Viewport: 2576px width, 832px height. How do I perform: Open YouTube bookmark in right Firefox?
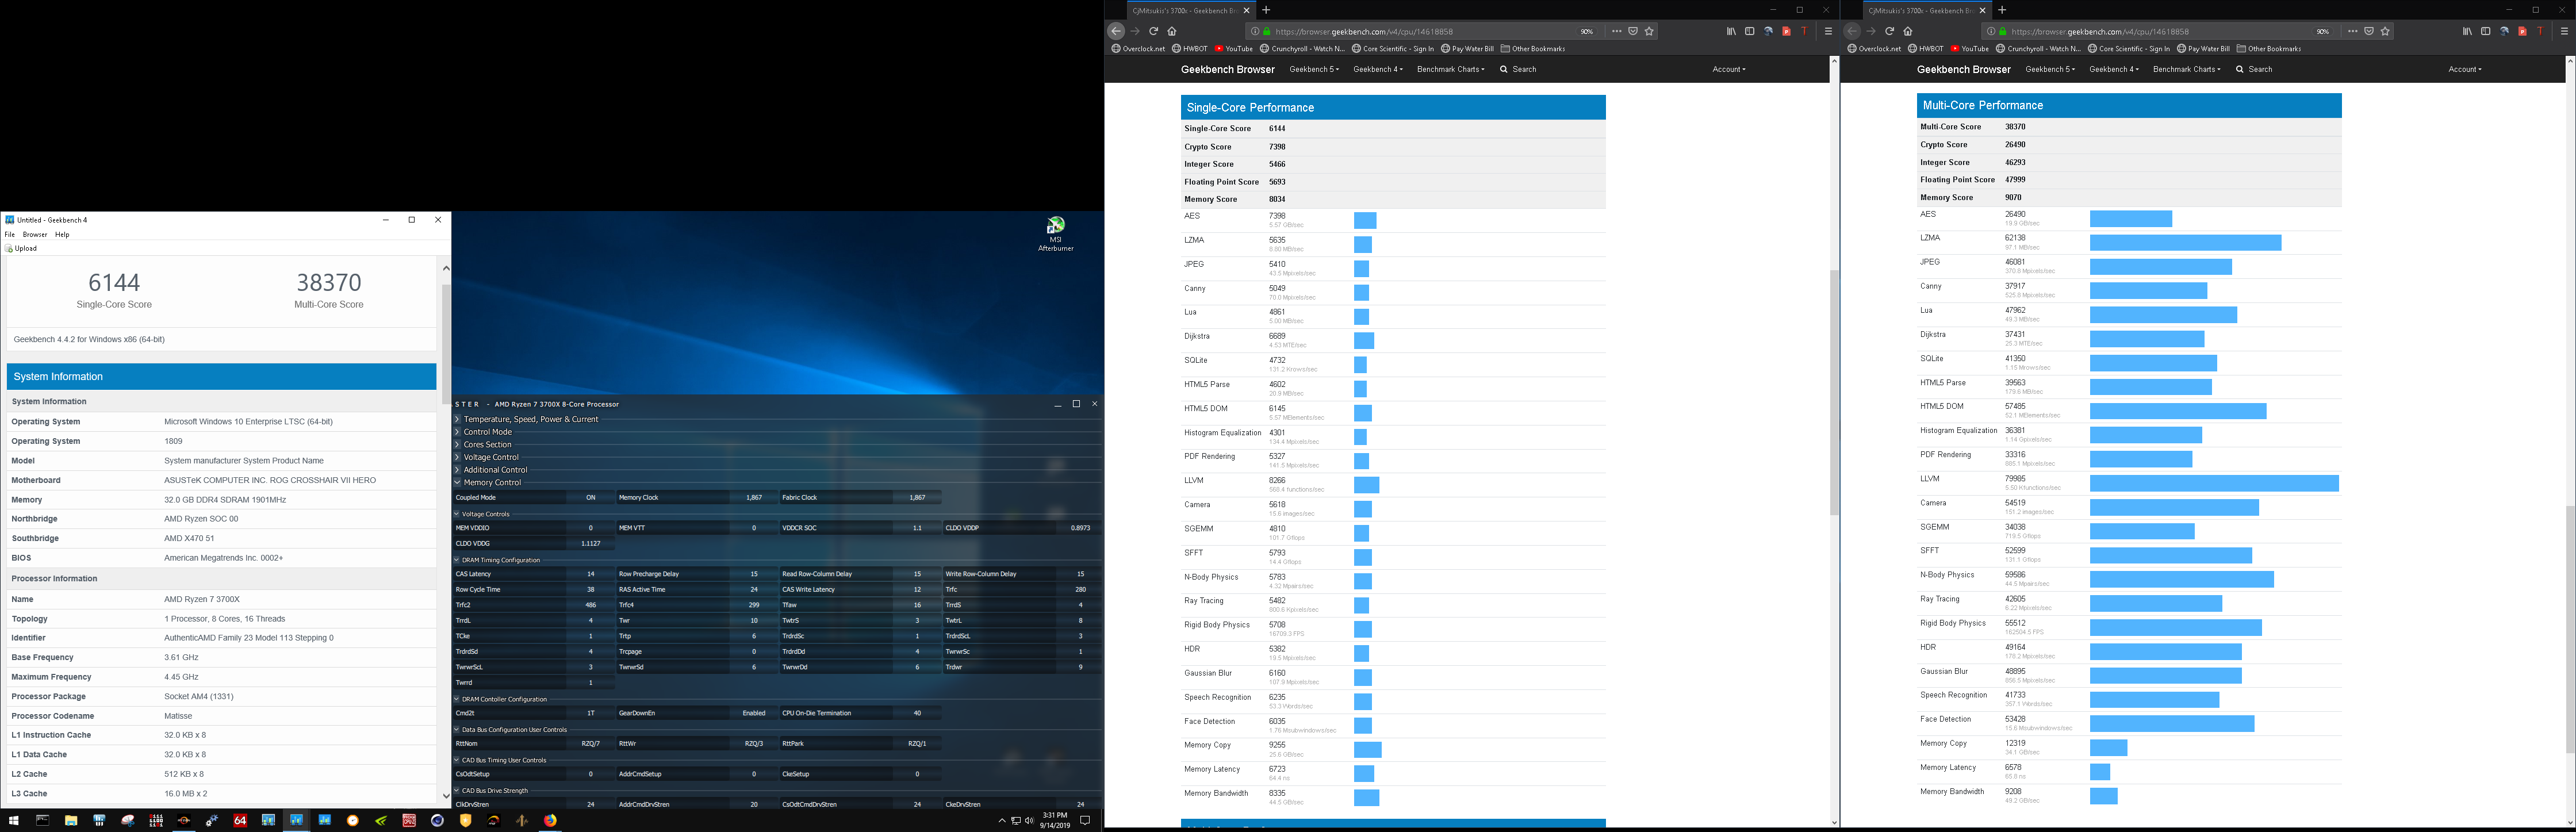[x=1970, y=48]
